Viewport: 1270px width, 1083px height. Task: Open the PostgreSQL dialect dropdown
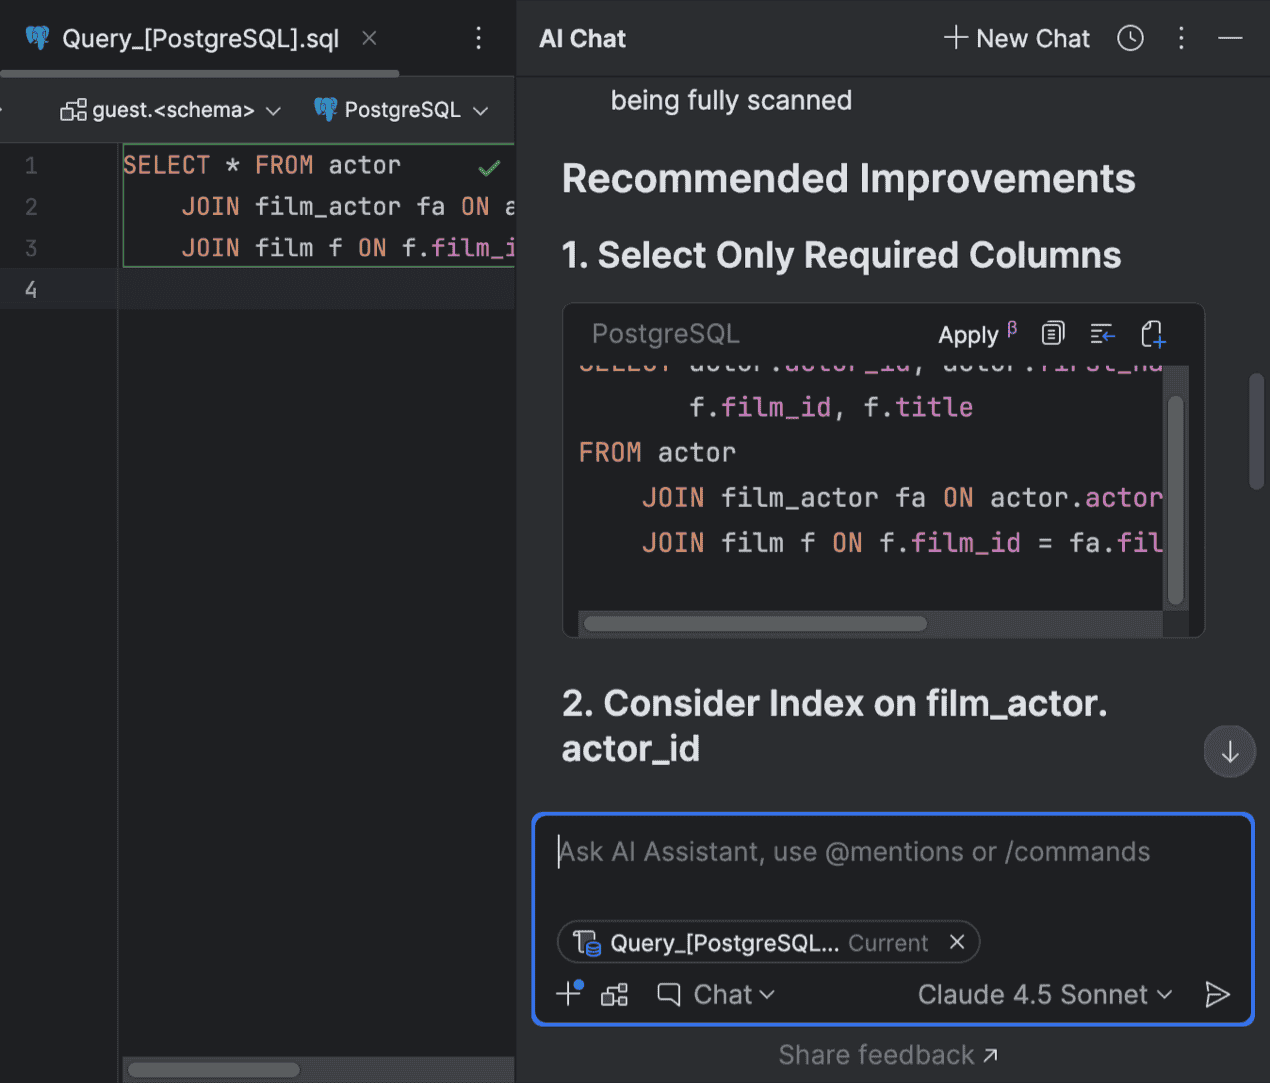click(402, 110)
